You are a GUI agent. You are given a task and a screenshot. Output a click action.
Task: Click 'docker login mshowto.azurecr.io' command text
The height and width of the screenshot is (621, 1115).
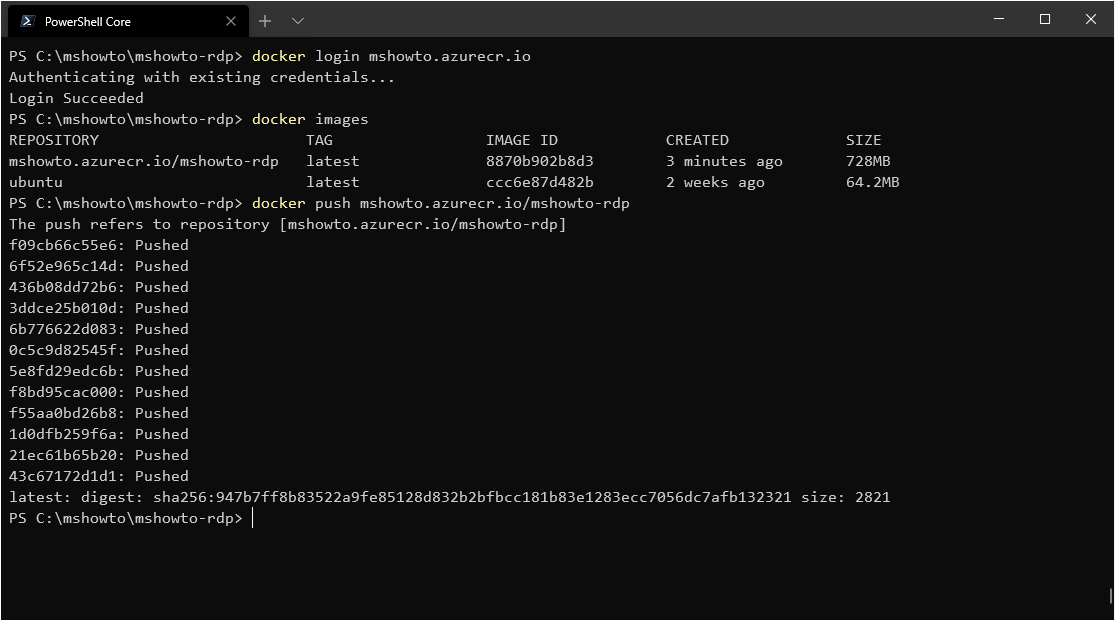(391, 56)
